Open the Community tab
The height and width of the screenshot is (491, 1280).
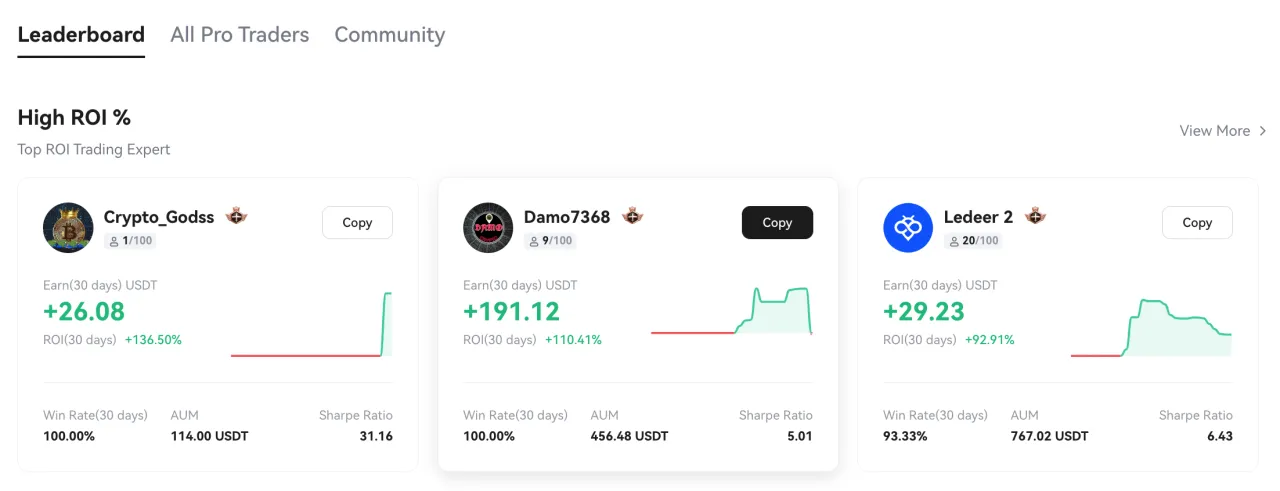click(x=389, y=34)
